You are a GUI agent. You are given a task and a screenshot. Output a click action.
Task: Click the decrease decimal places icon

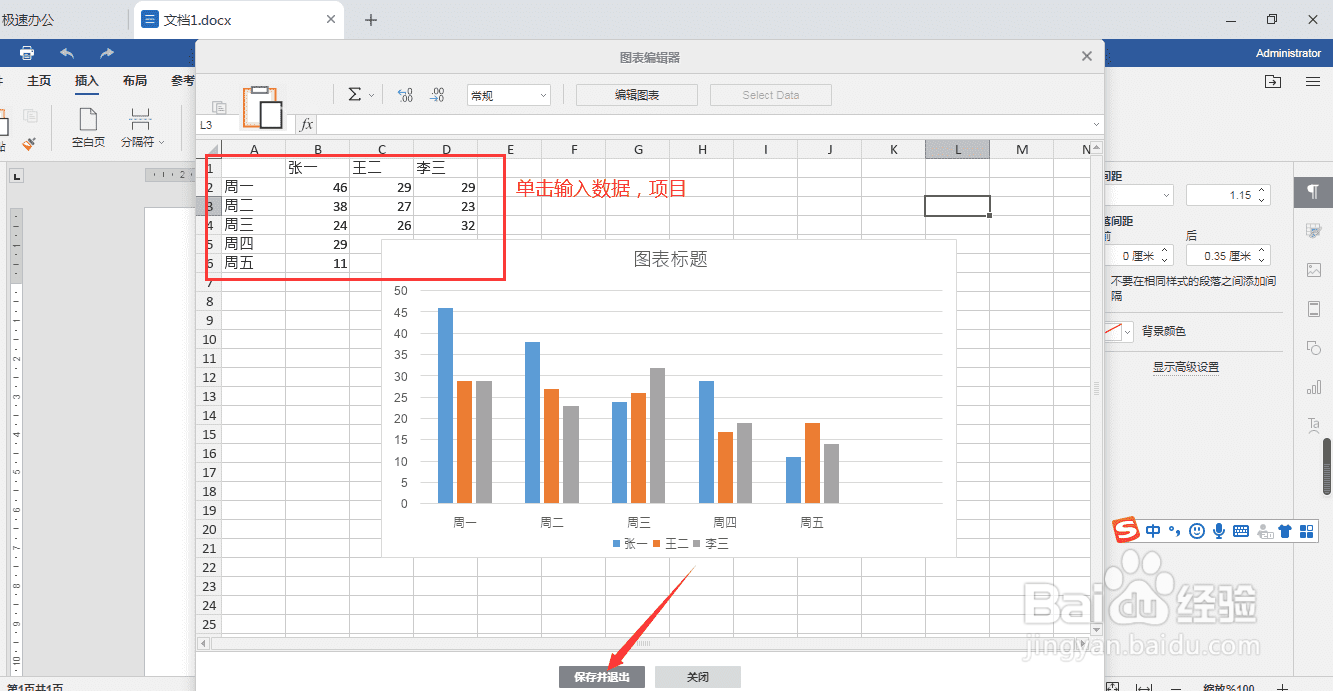tap(405, 95)
